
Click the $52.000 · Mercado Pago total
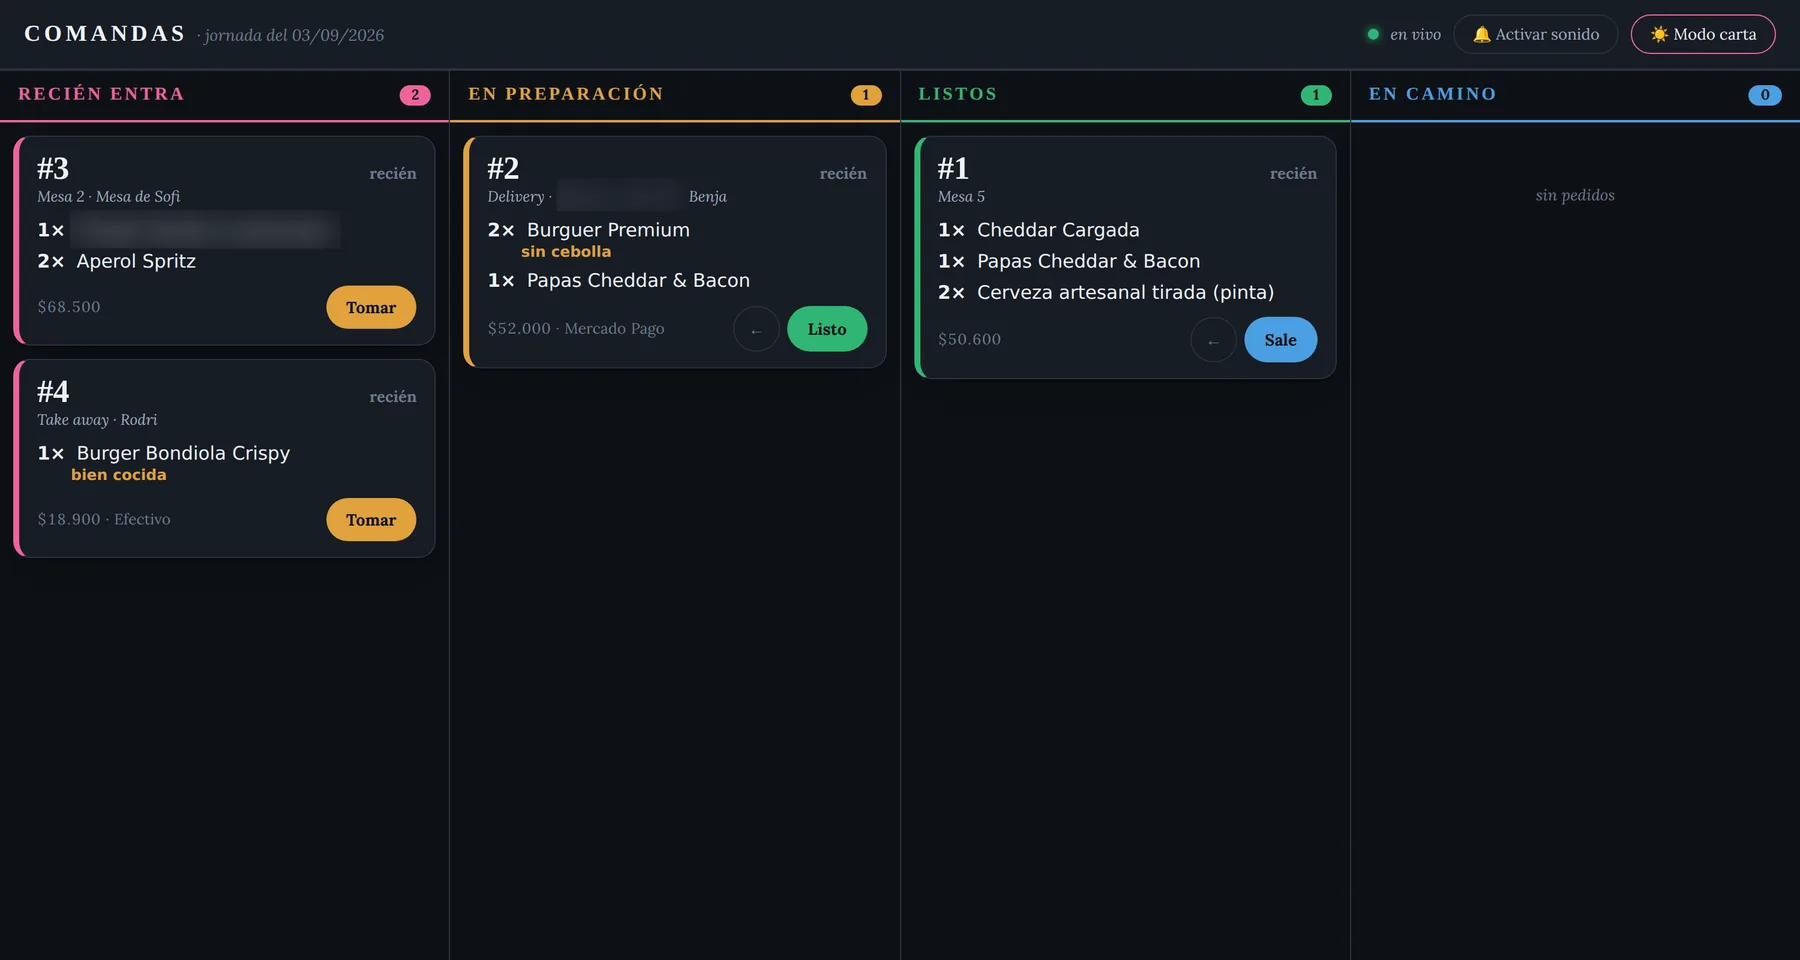click(576, 328)
